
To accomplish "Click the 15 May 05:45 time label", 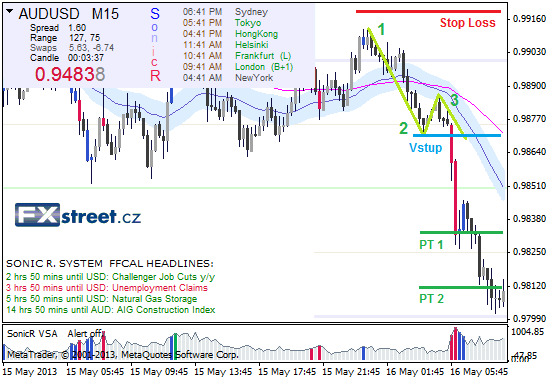I will coord(95,372).
